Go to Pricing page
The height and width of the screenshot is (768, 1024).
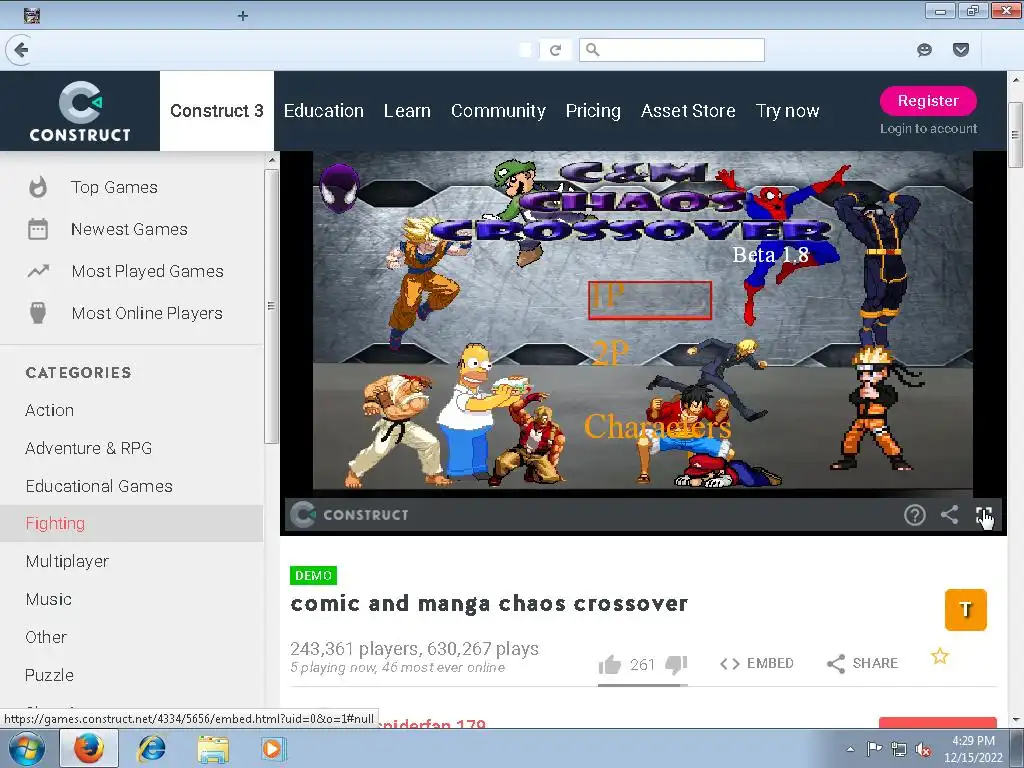[x=593, y=111]
